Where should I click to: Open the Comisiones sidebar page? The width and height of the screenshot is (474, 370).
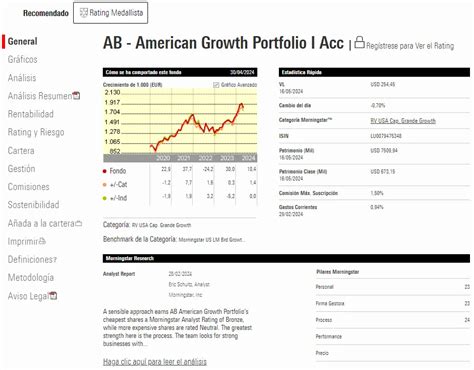28,187
